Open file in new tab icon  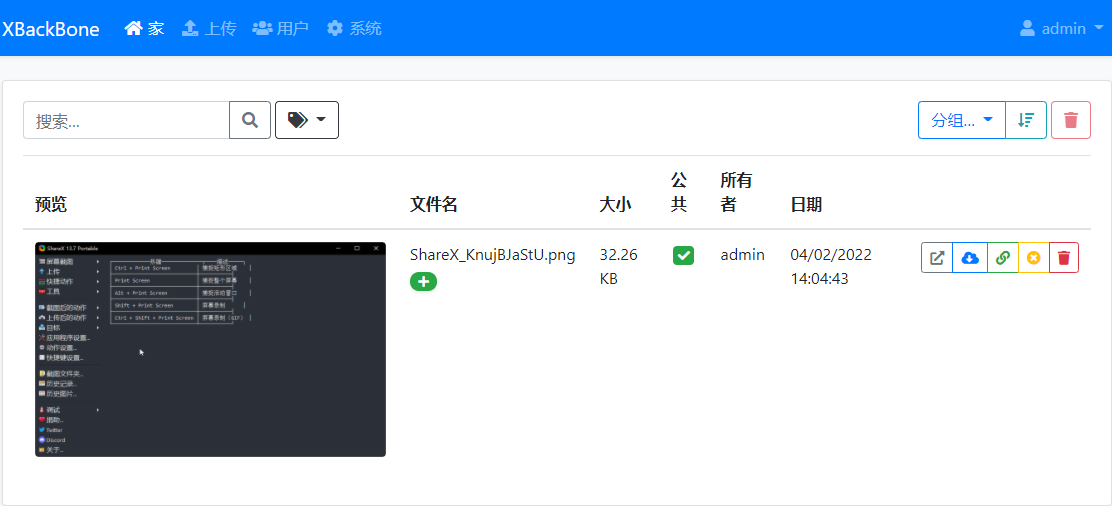click(x=937, y=258)
